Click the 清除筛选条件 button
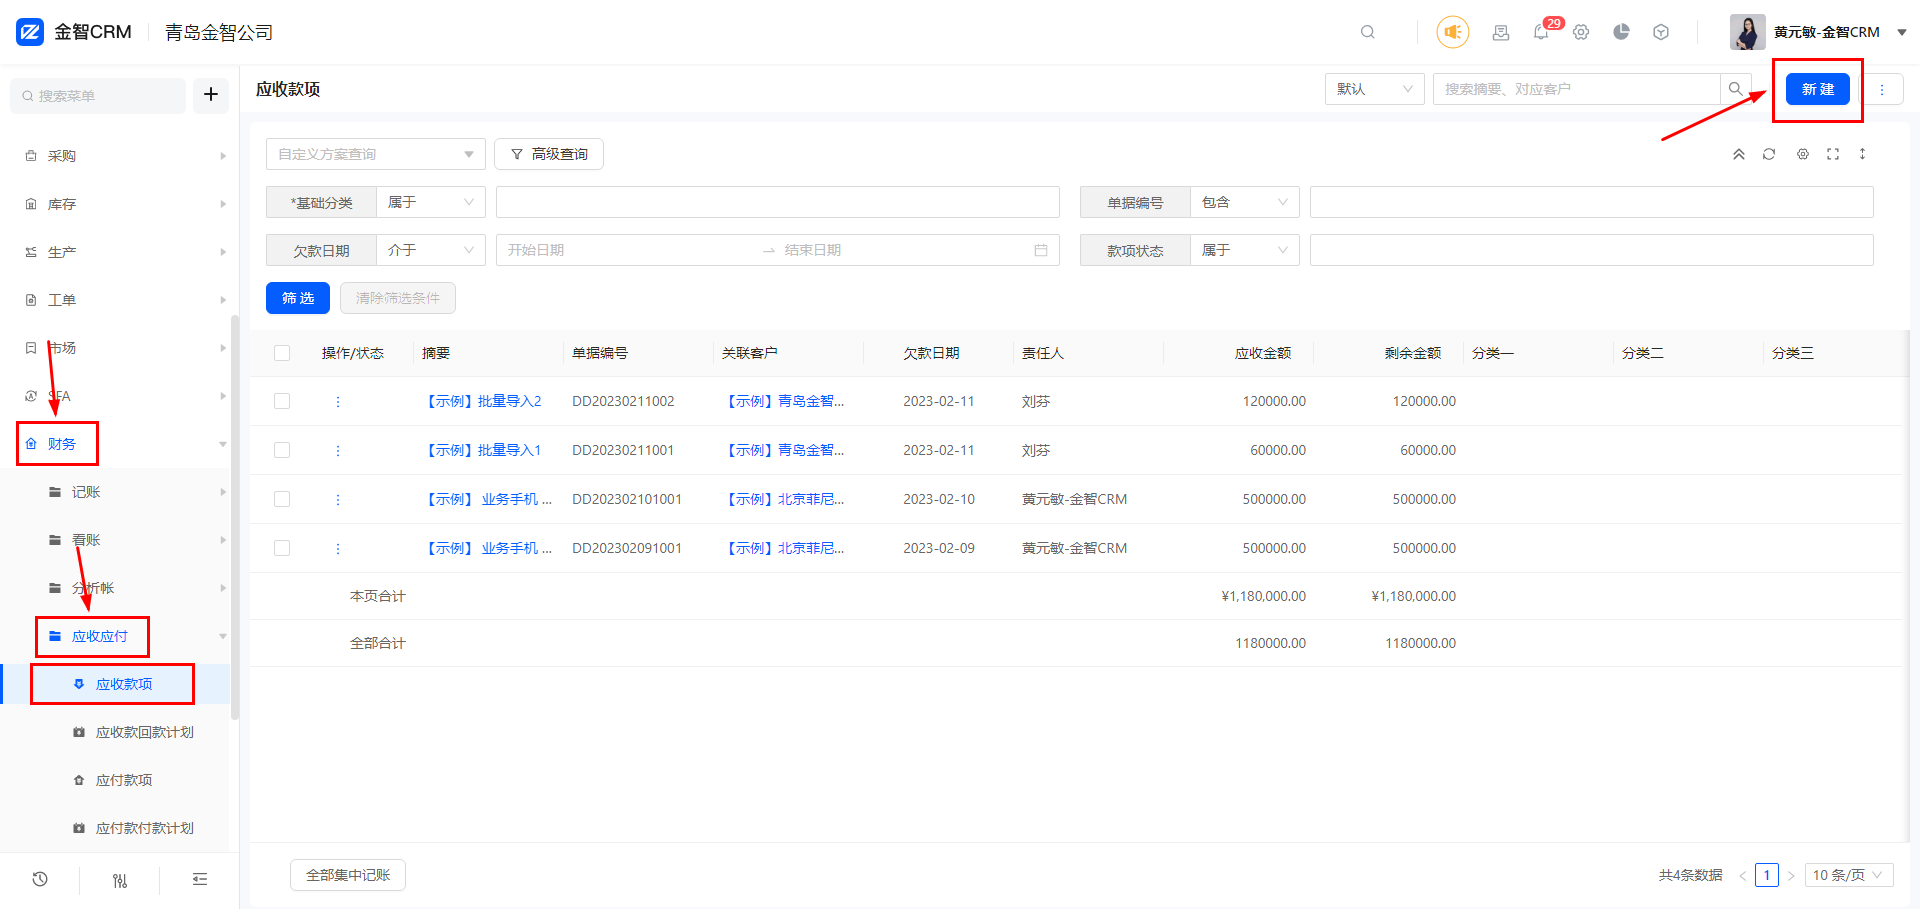The height and width of the screenshot is (909, 1920). coord(398,298)
